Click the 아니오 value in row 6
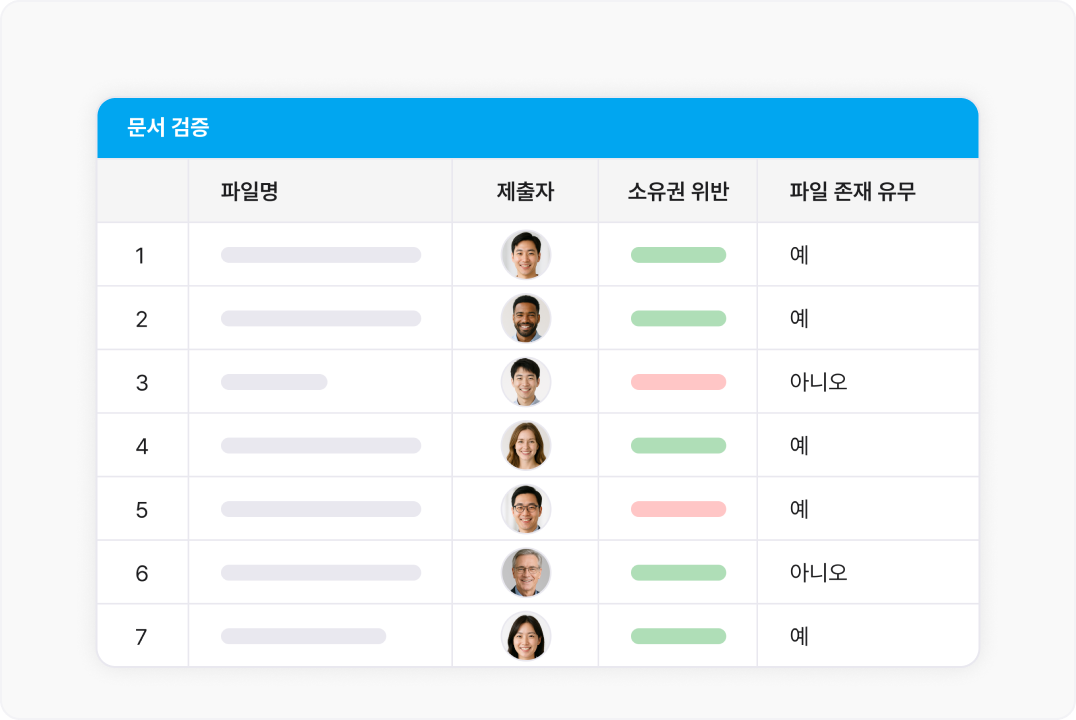1076x720 pixels. coord(818,572)
